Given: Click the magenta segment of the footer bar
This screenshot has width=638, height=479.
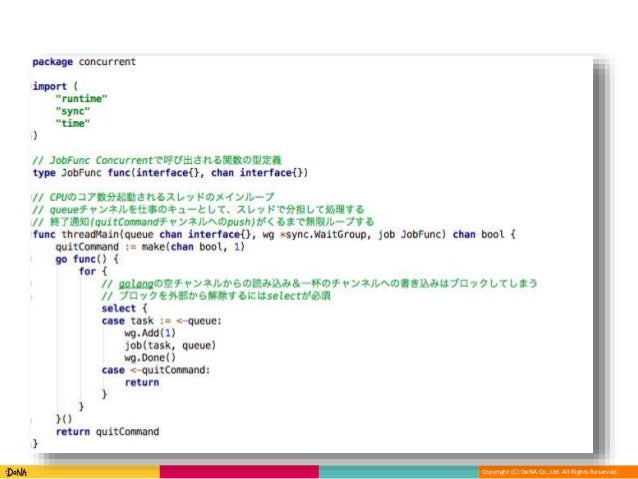Looking at the screenshot, I should point(239,471).
